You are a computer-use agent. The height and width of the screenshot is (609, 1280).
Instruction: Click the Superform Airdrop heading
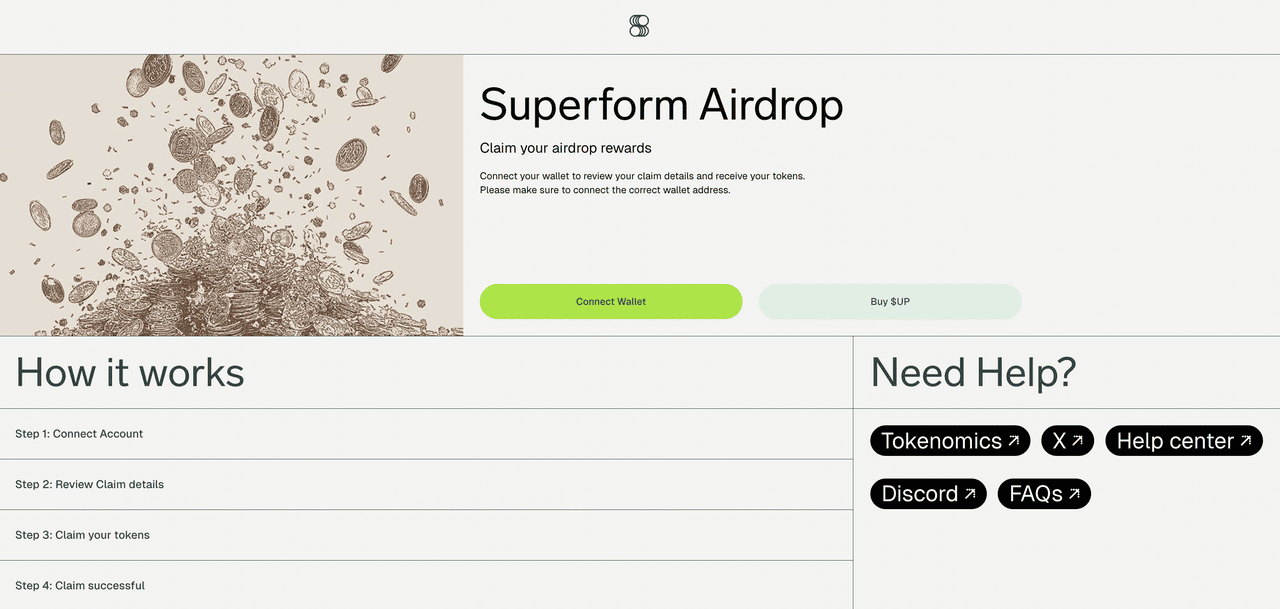(x=661, y=105)
